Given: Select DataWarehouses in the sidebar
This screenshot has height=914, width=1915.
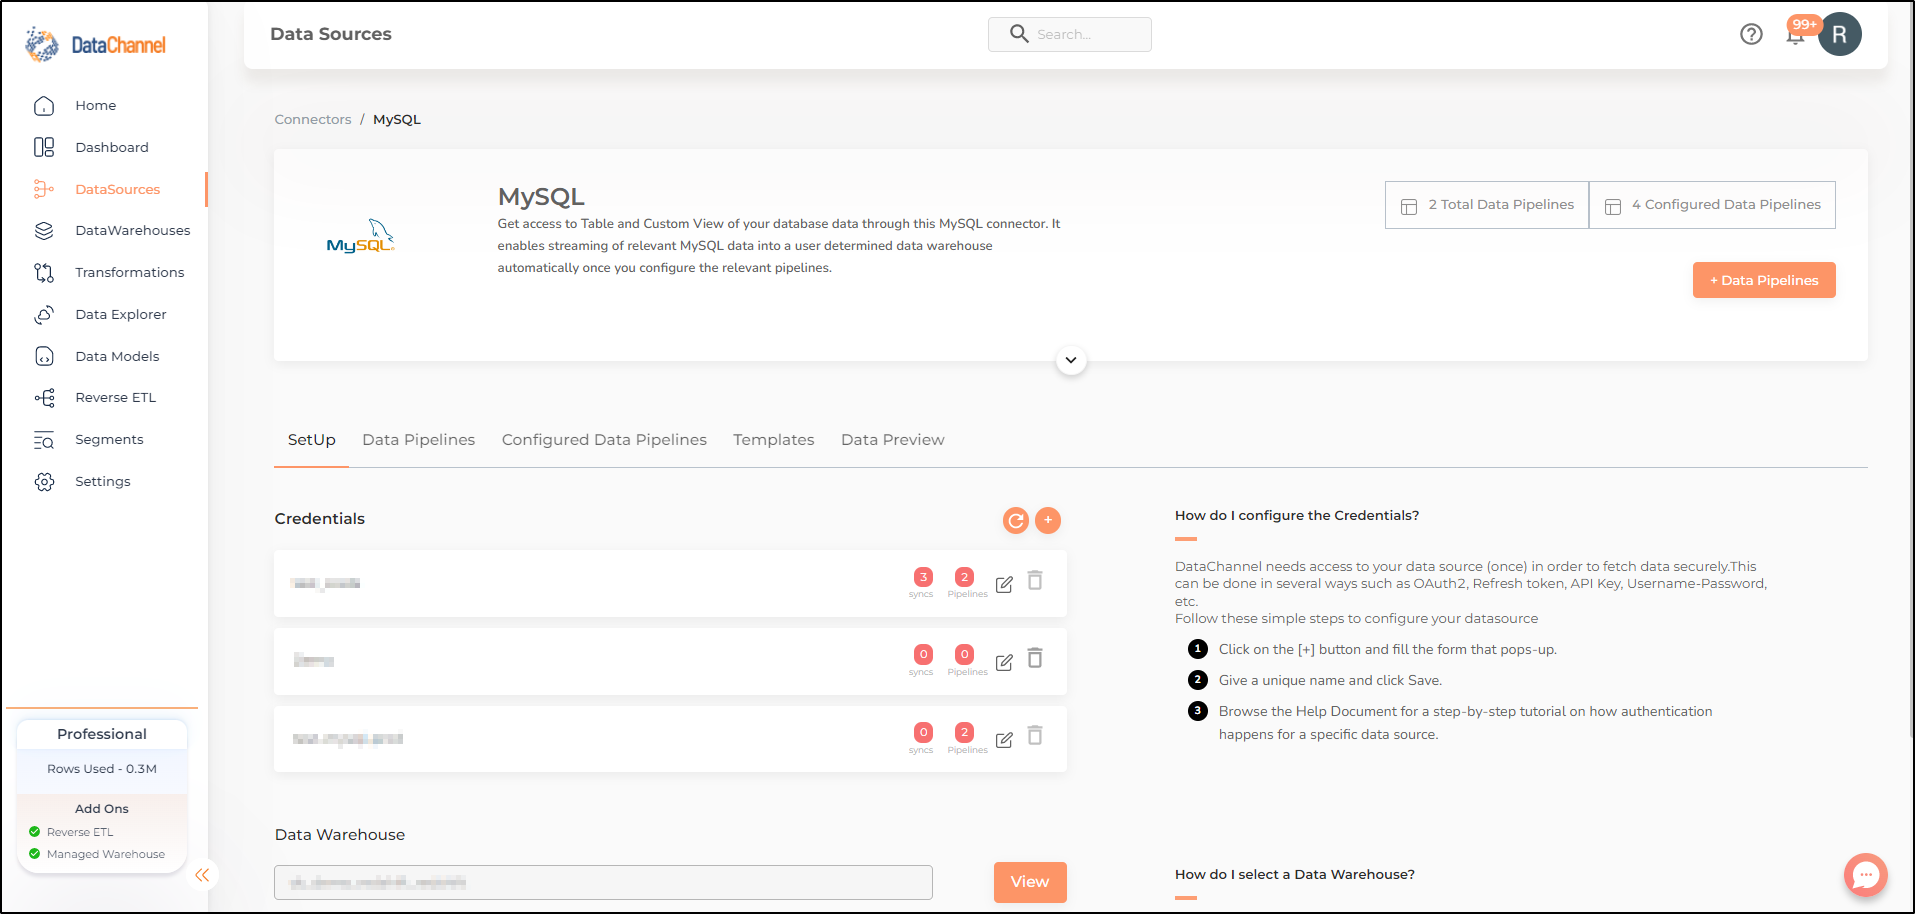Looking at the screenshot, I should pos(133,231).
